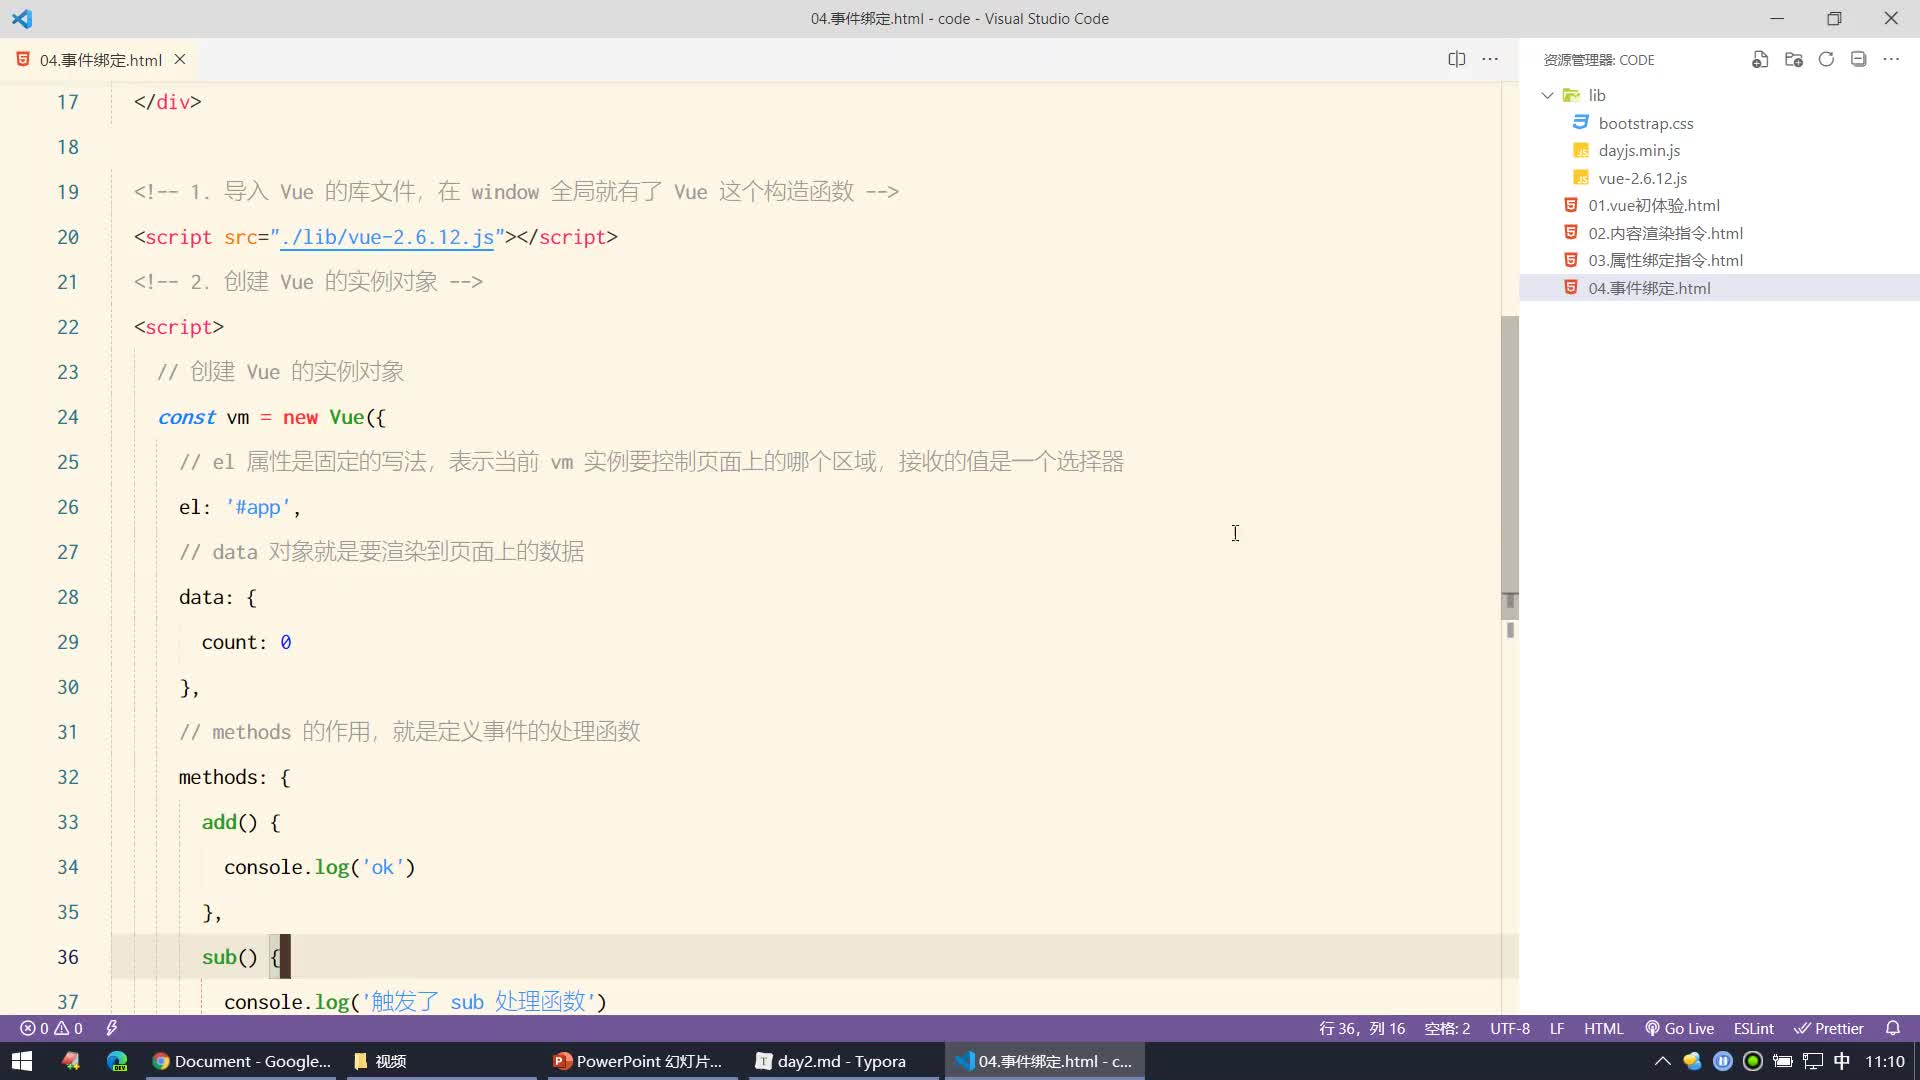Go to line via 行 36, 列 16
The width and height of the screenshot is (1920, 1080).
click(1362, 1028)
